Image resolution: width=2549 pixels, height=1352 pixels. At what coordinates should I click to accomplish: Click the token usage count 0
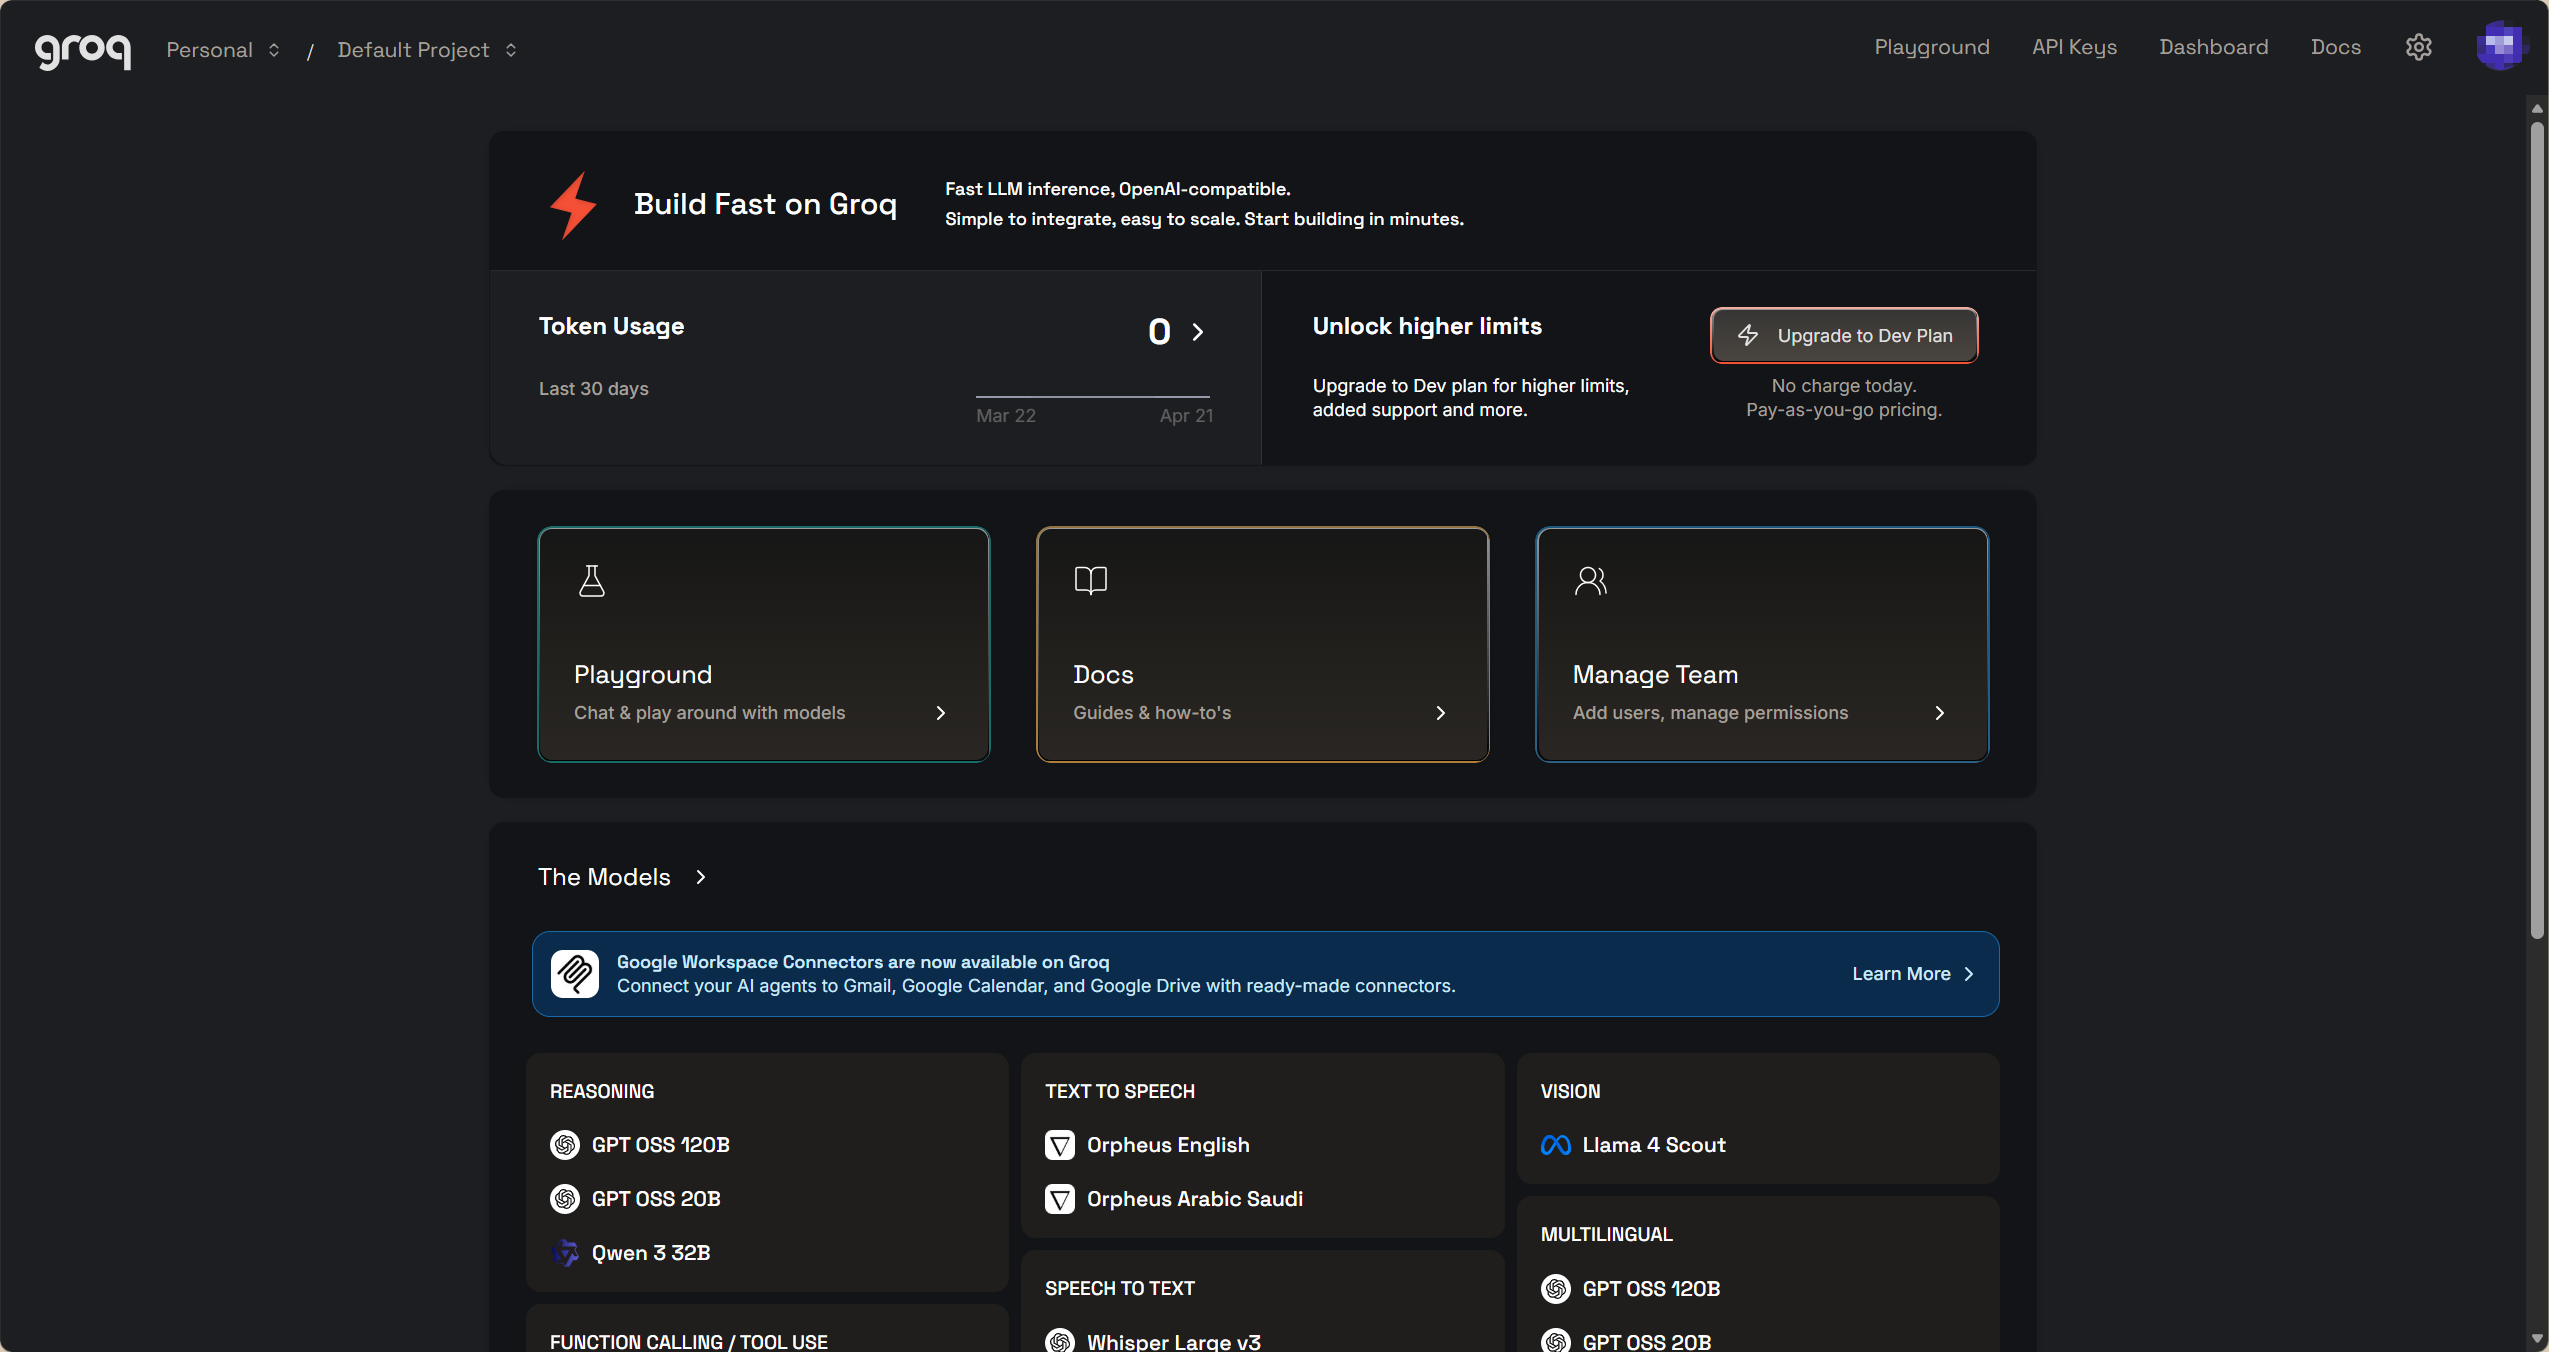click(1159, 332)
